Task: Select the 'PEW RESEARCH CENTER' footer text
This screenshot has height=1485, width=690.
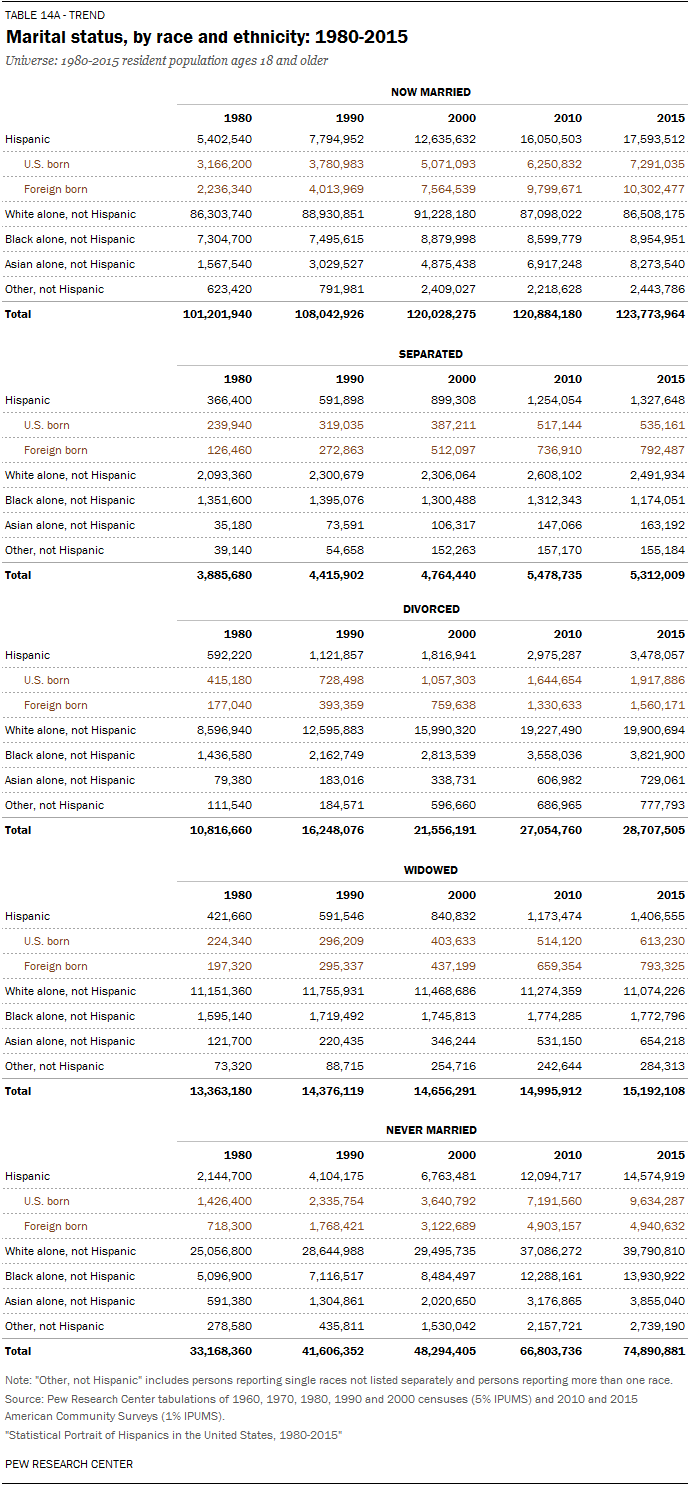Action: point(69,1463)
